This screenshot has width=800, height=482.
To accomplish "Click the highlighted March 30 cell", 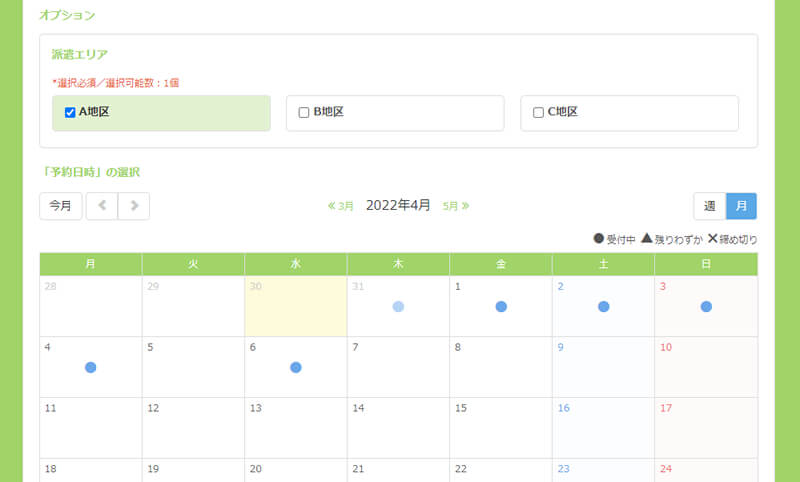I will tap(295, 307).
